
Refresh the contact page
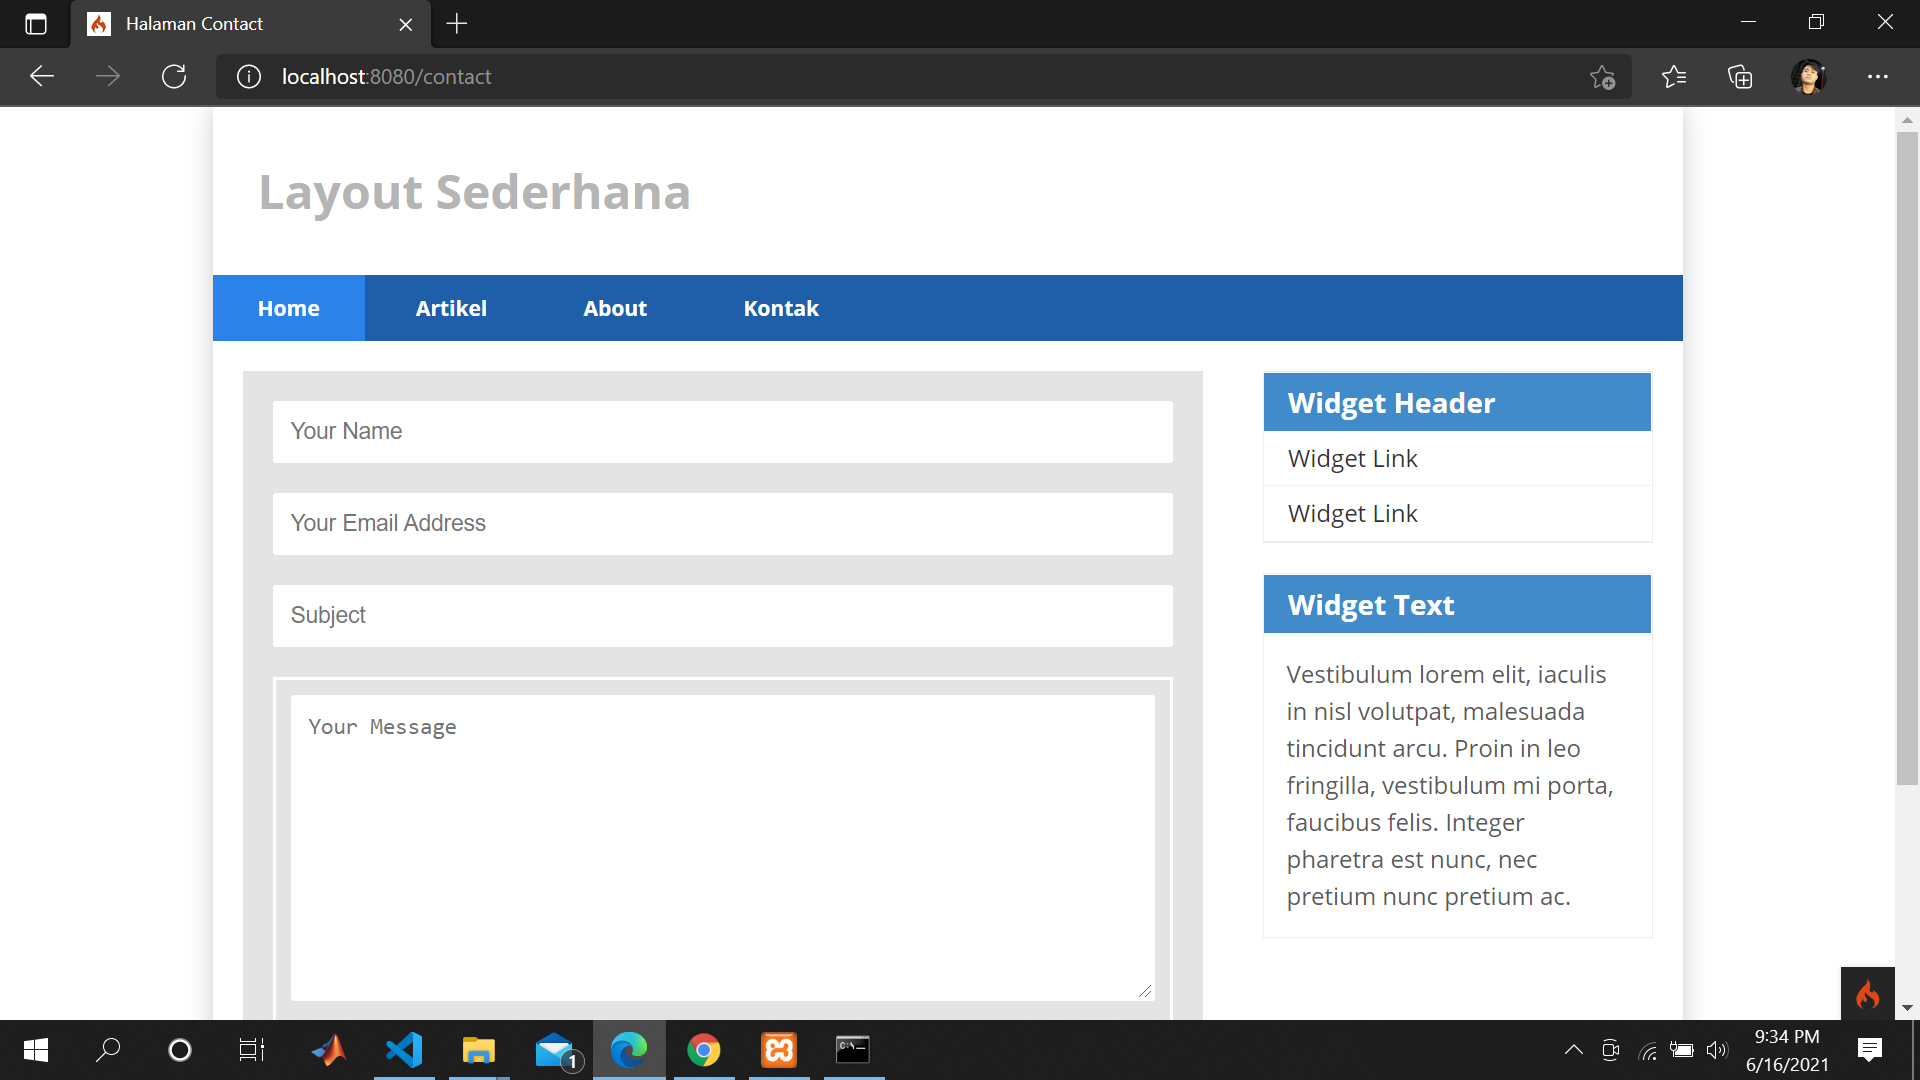point(174,76)
